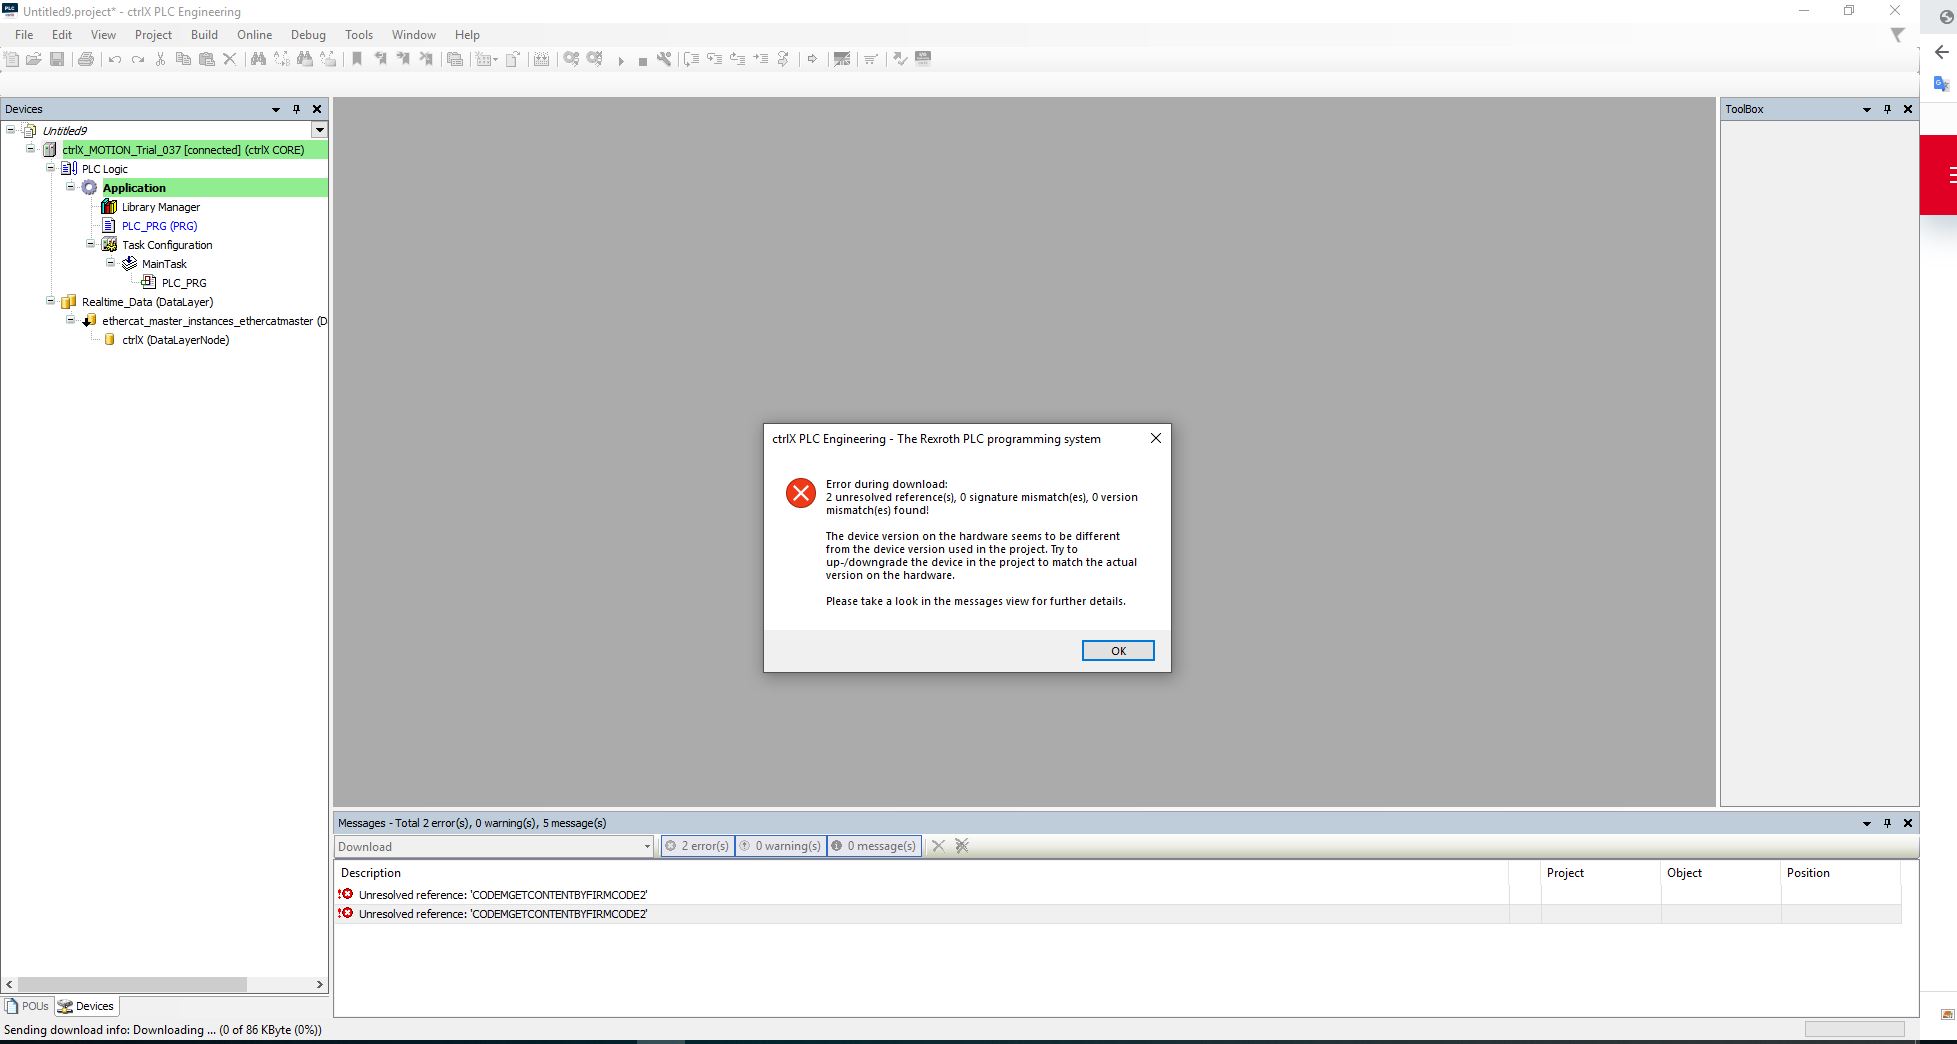
Task: Click the Start (play) toolbar icon
Action: click(x=621, y=60)
